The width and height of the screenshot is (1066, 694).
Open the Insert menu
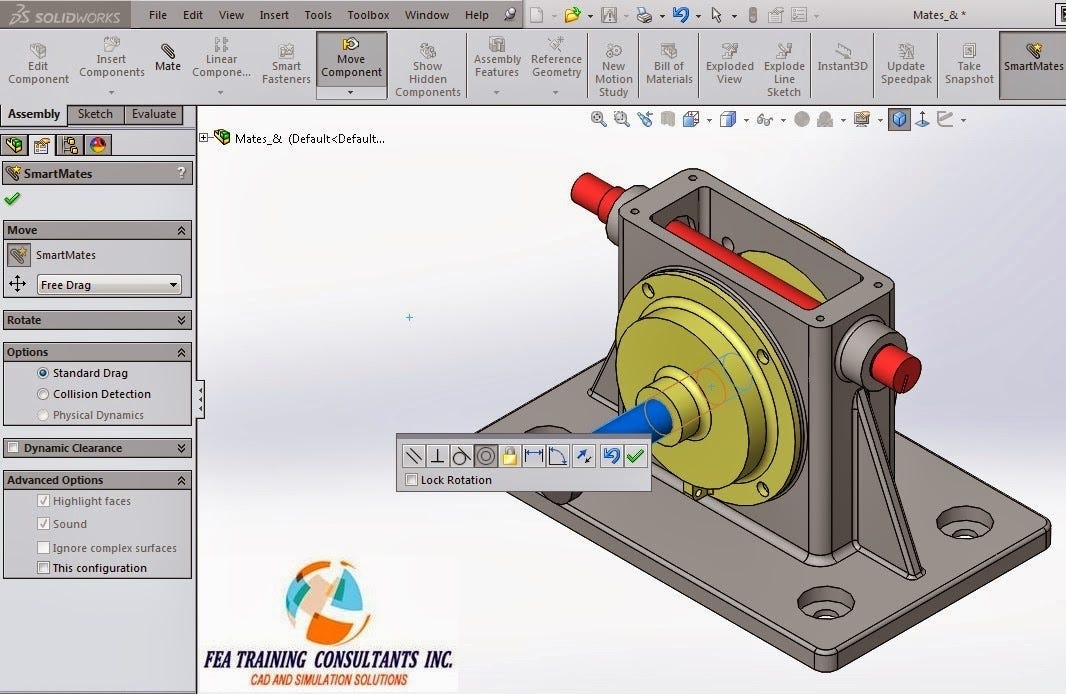[274, 15]
